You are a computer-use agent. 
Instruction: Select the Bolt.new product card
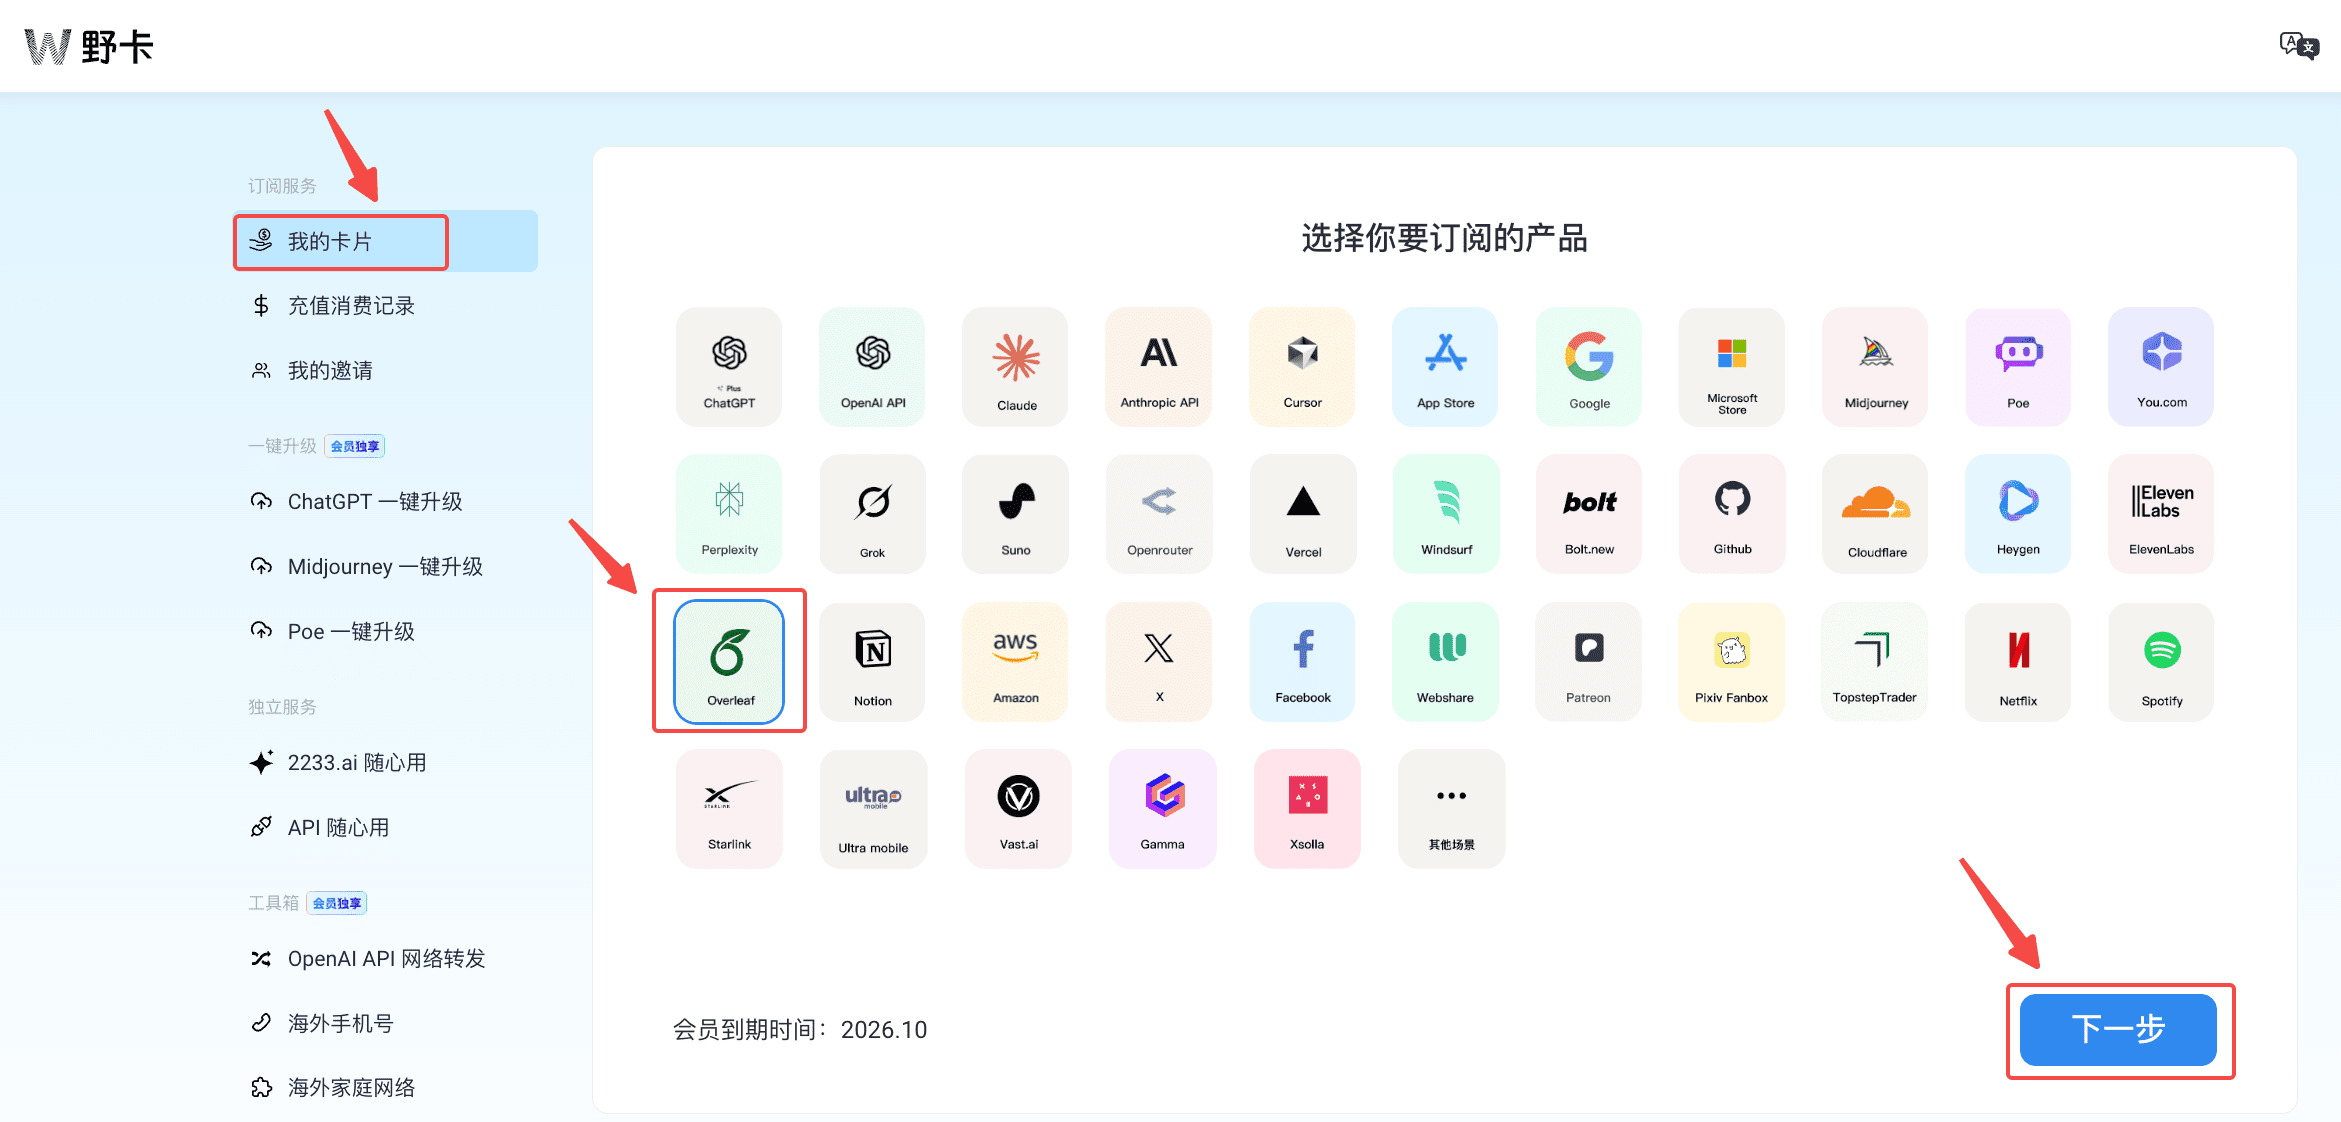tap(1589, 514)
